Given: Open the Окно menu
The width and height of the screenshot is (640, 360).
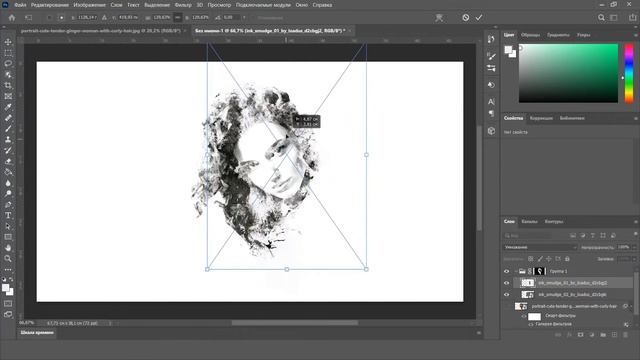Looking at the screenshot, I should point(302,5).
